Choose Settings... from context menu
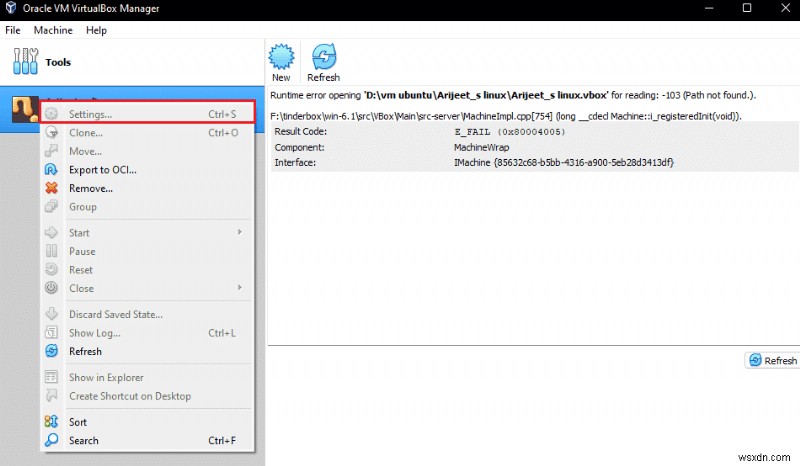This screenshot has width=800, height=466. point(147,114)
